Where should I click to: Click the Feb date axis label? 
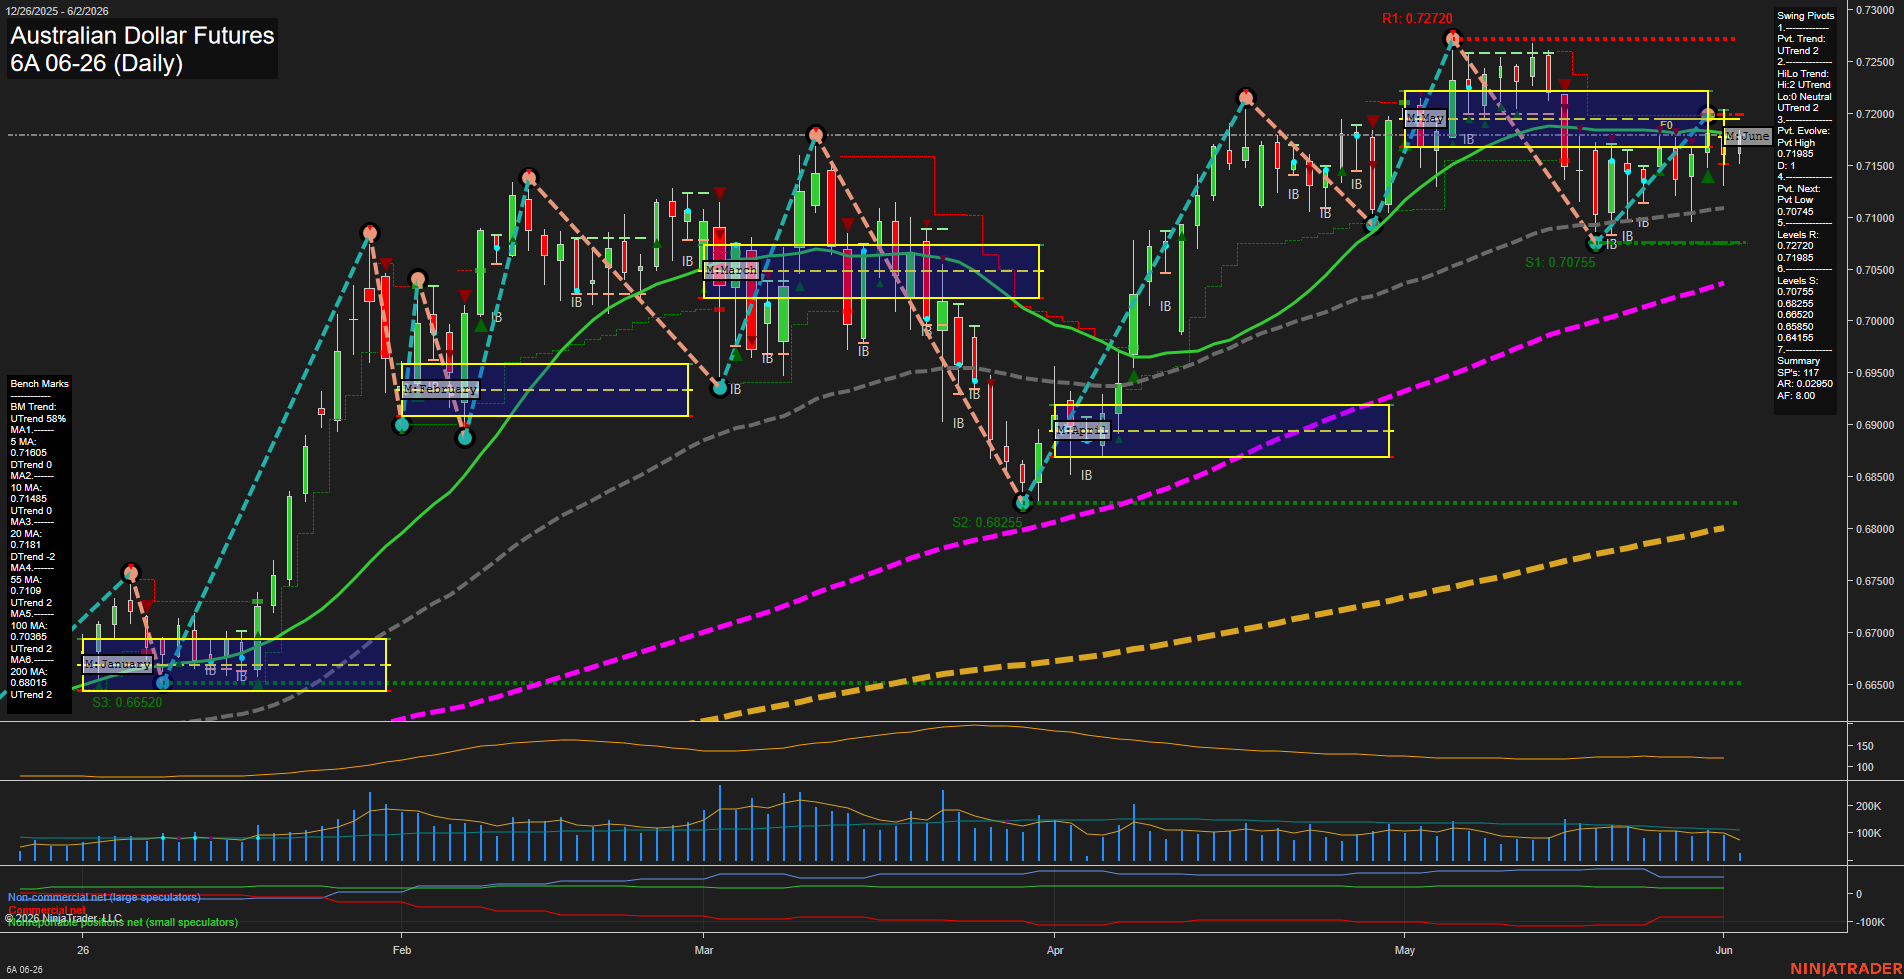point(402,950)
